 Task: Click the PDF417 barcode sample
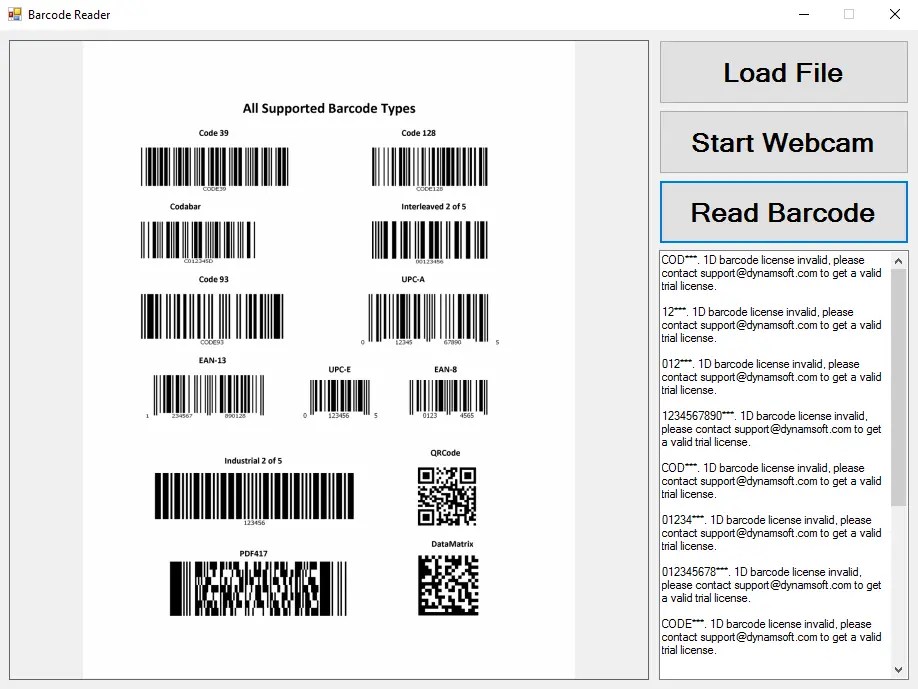click(x=257, y=586)
